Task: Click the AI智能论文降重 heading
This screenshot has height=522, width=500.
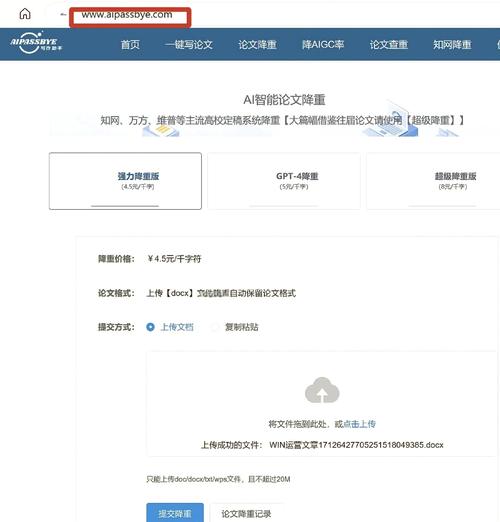Action: point(284,100)
